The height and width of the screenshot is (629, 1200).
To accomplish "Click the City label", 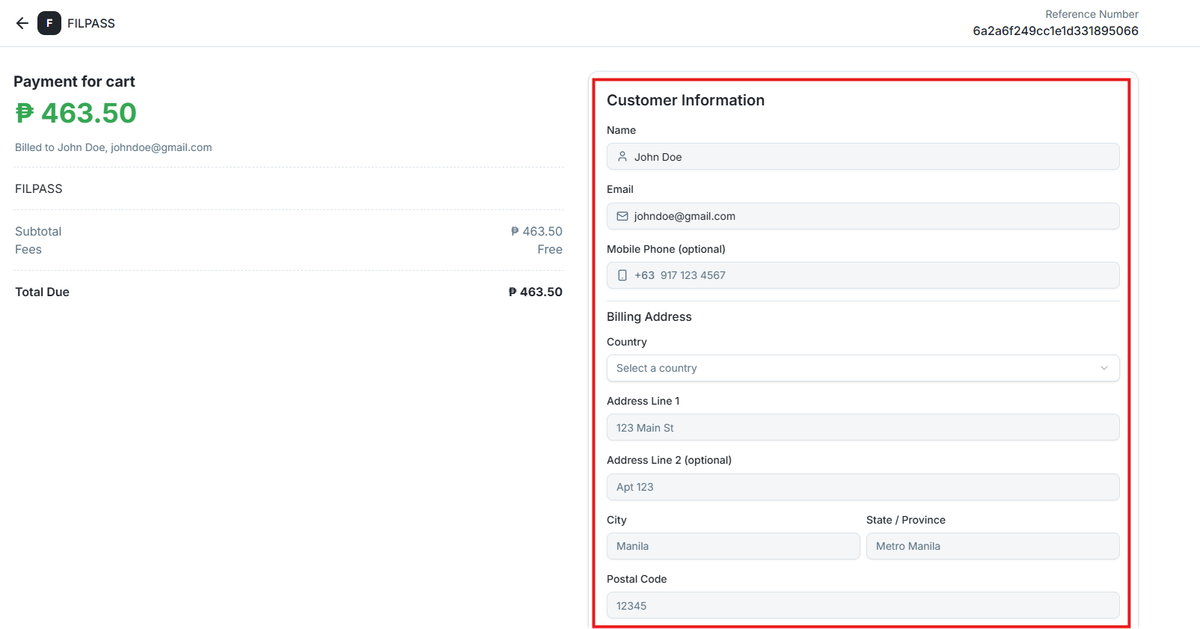I will point(617,520).
